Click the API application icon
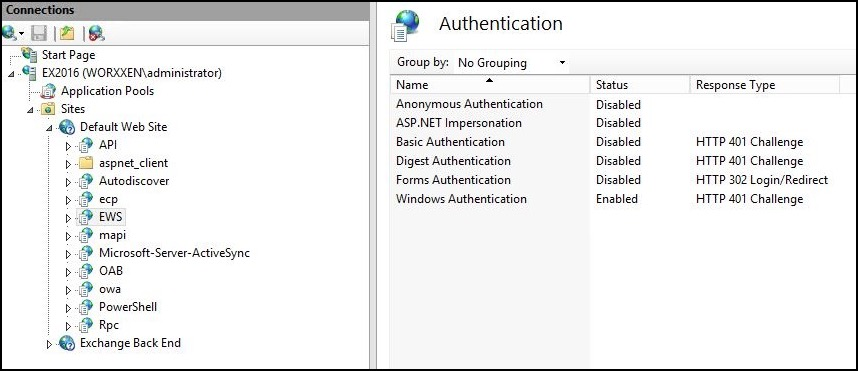 86,145
